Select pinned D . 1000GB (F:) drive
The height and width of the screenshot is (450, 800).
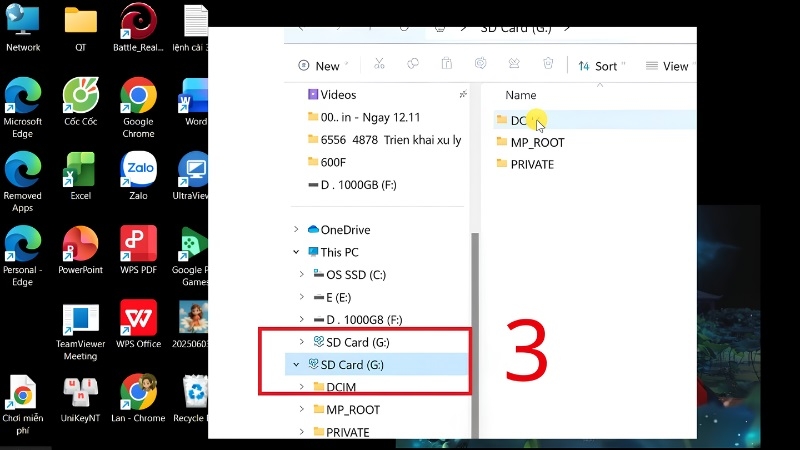[x=352, y=185]
